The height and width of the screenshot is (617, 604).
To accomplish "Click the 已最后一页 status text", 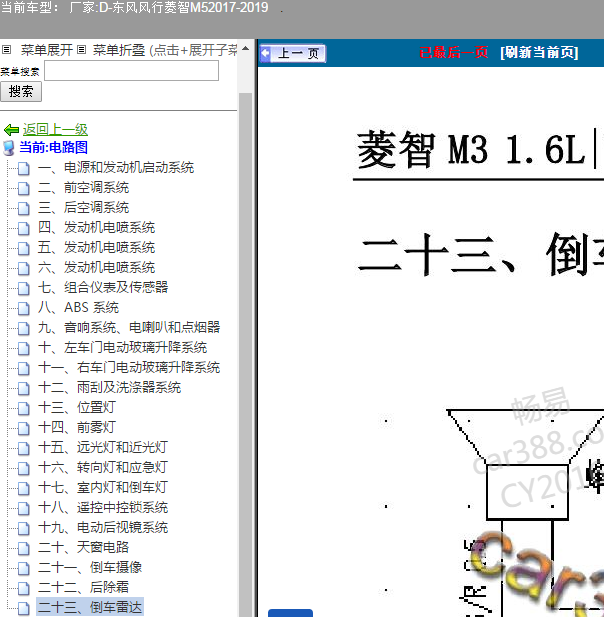I will 453,52.
